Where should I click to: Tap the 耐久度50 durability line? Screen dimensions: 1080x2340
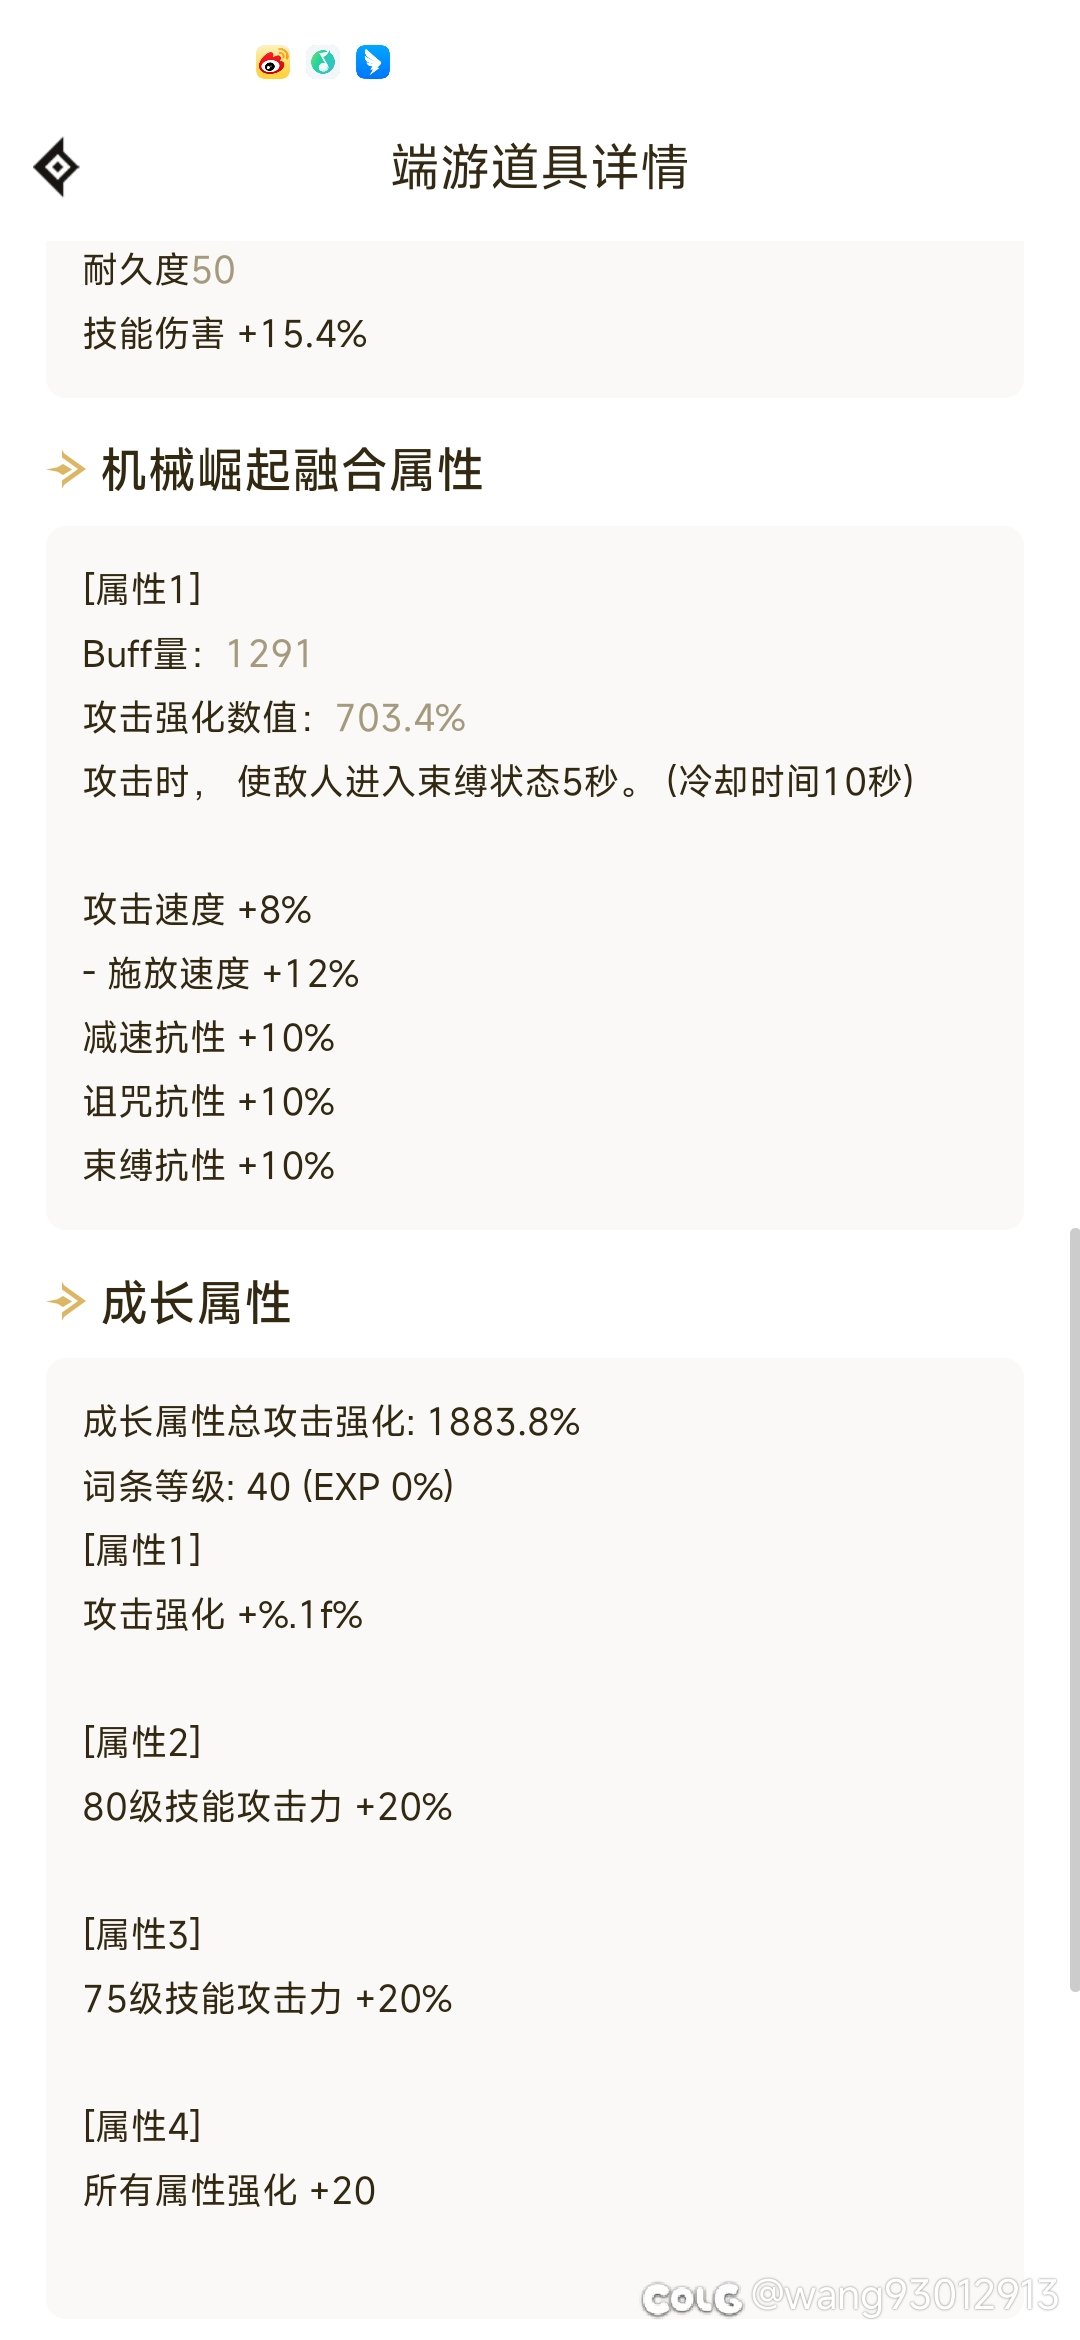tap(159, 270)
